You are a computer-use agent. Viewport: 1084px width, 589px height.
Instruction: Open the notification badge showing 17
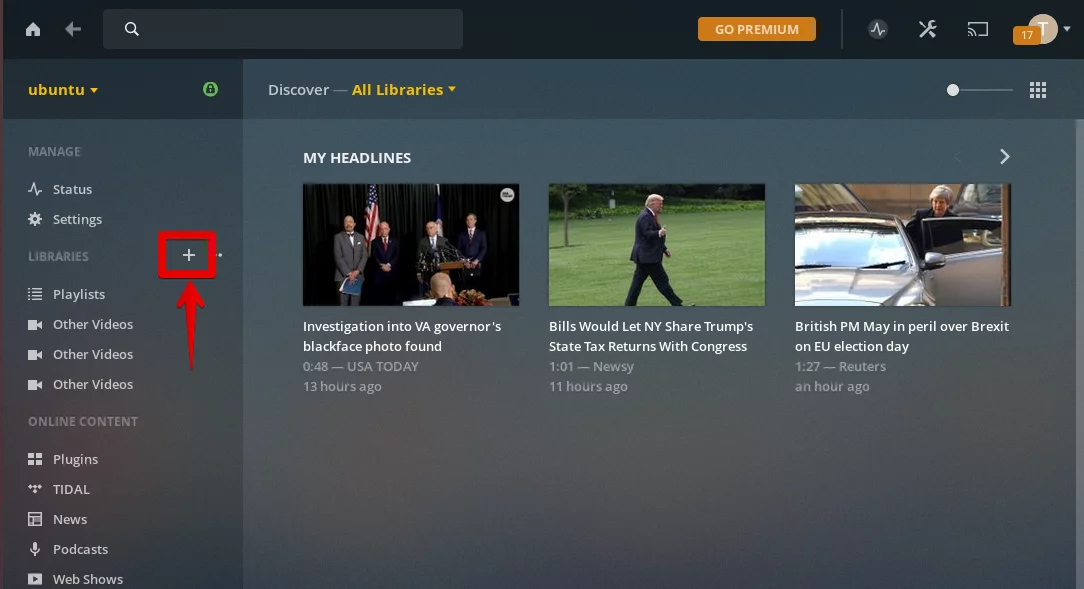click(x=1027, y=35)
